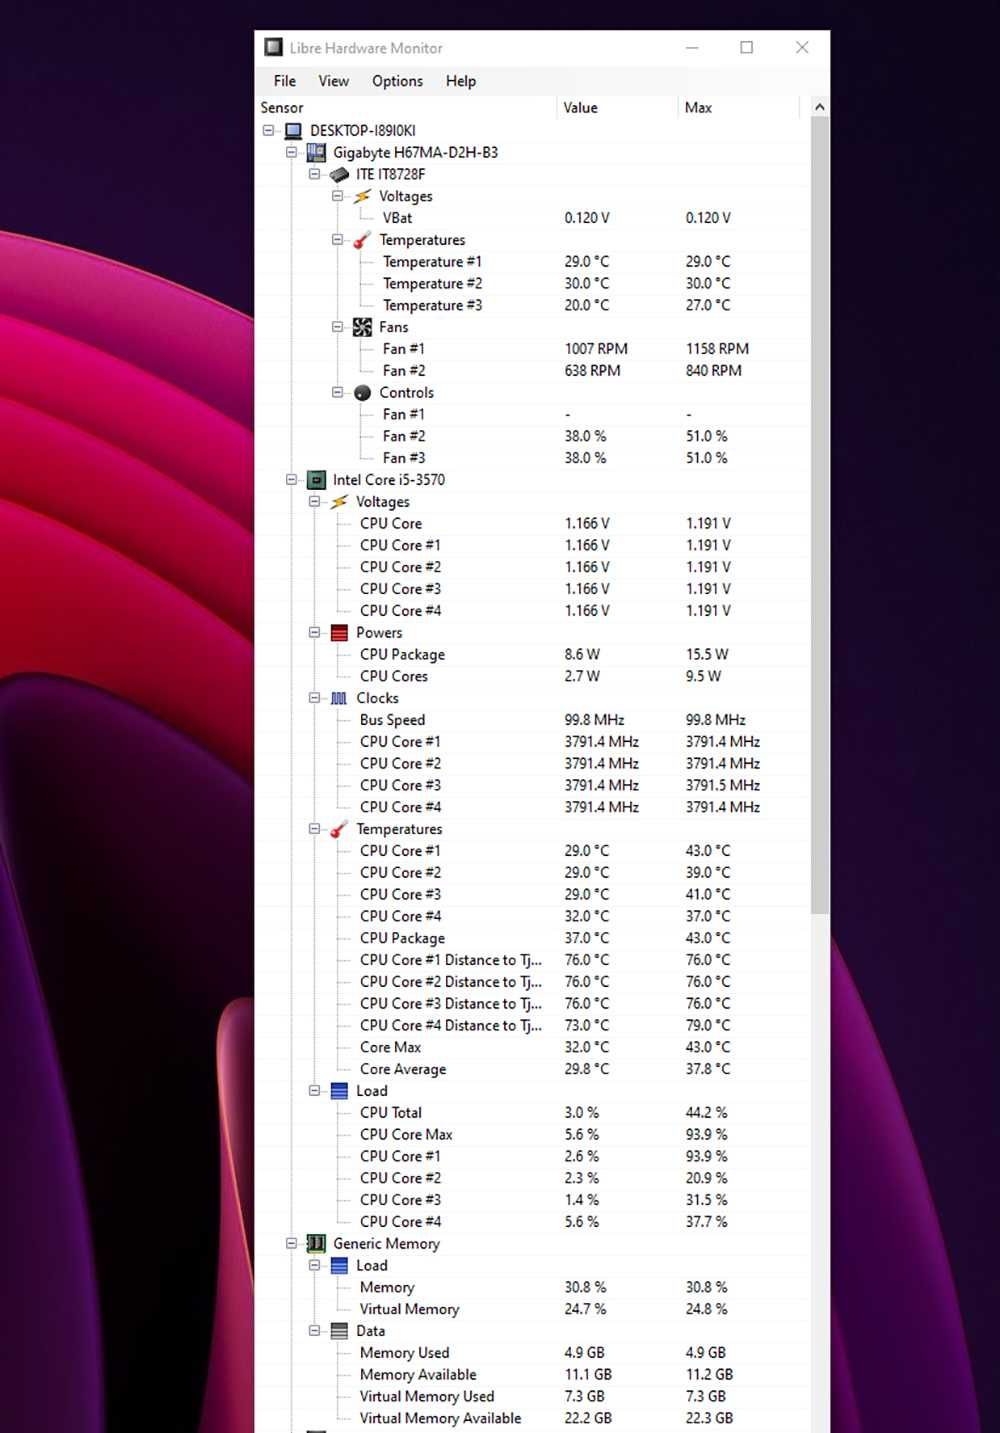Select the VBat sensor row
This screenshot has width=1000, height=1433.
532,218
